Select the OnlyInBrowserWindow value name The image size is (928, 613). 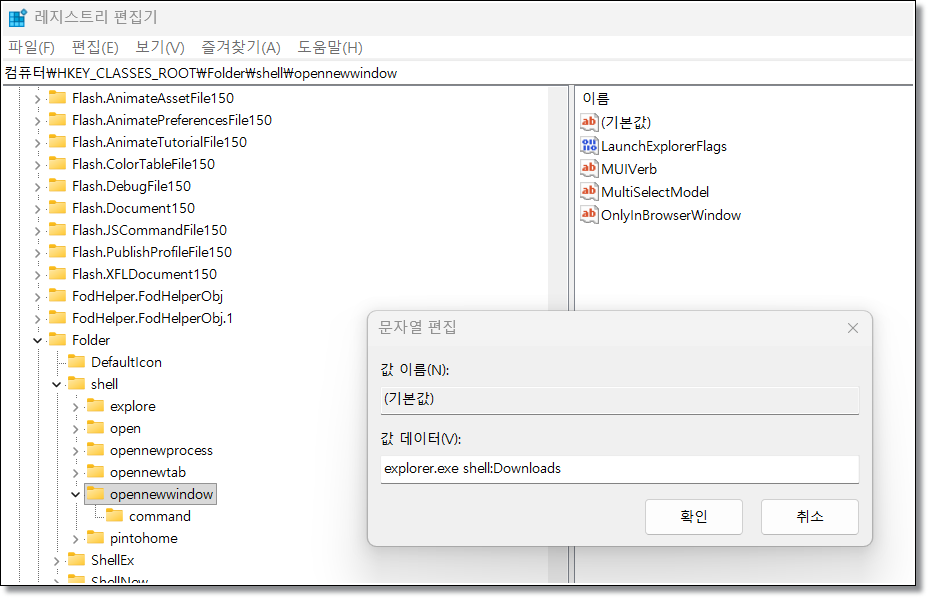671,215
